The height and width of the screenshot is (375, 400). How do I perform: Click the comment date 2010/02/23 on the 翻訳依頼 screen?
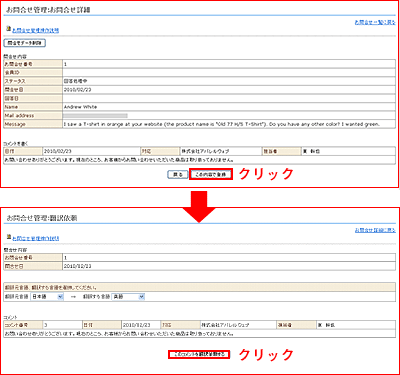[137, 325]
